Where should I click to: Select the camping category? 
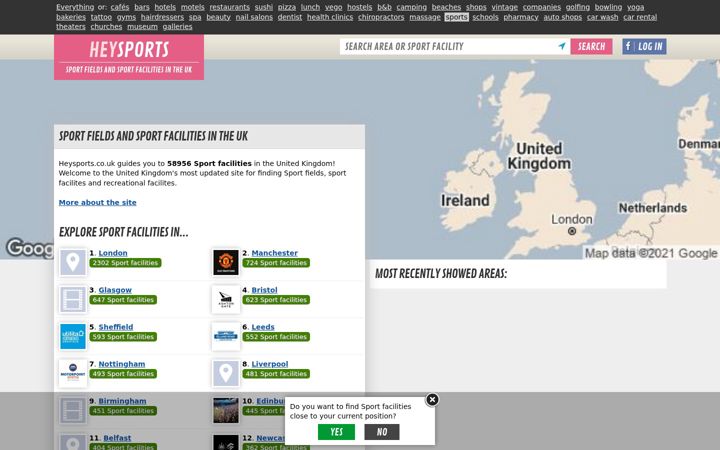click(x=411, y=7)
